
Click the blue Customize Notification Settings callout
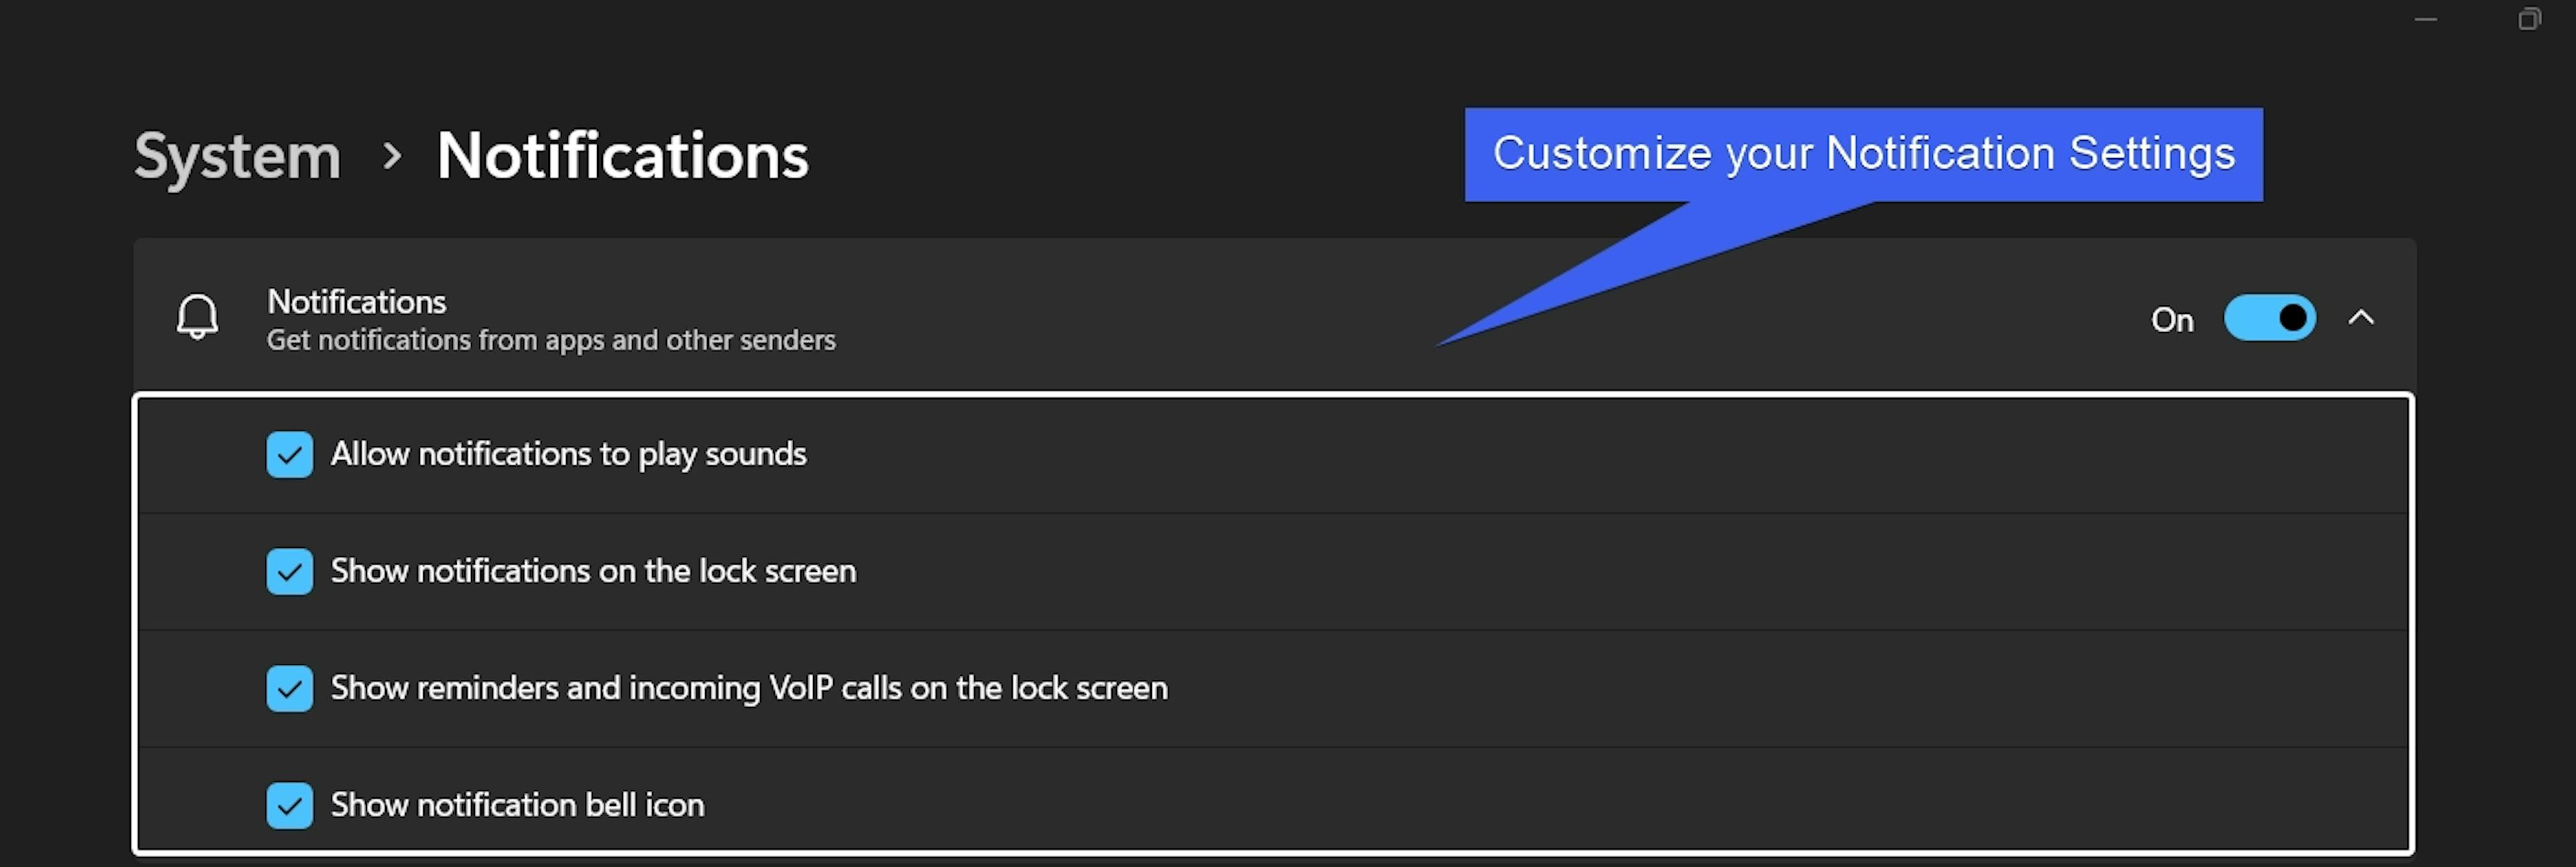1863,154
